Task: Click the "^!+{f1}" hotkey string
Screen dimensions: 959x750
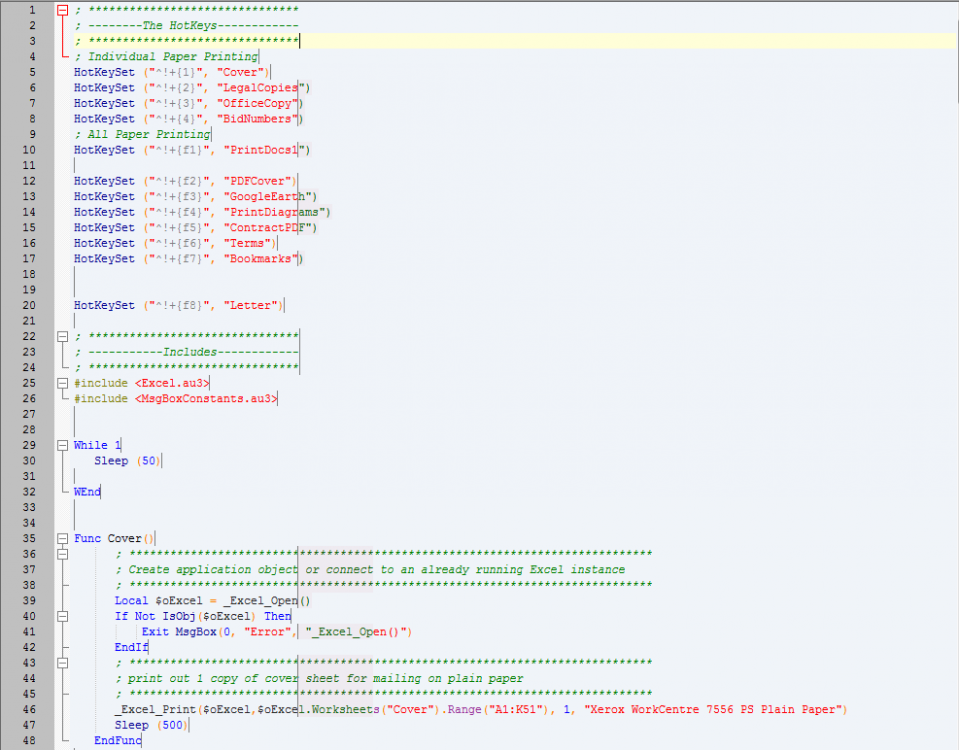Action: pyautogui.click(x=179, y=150)
